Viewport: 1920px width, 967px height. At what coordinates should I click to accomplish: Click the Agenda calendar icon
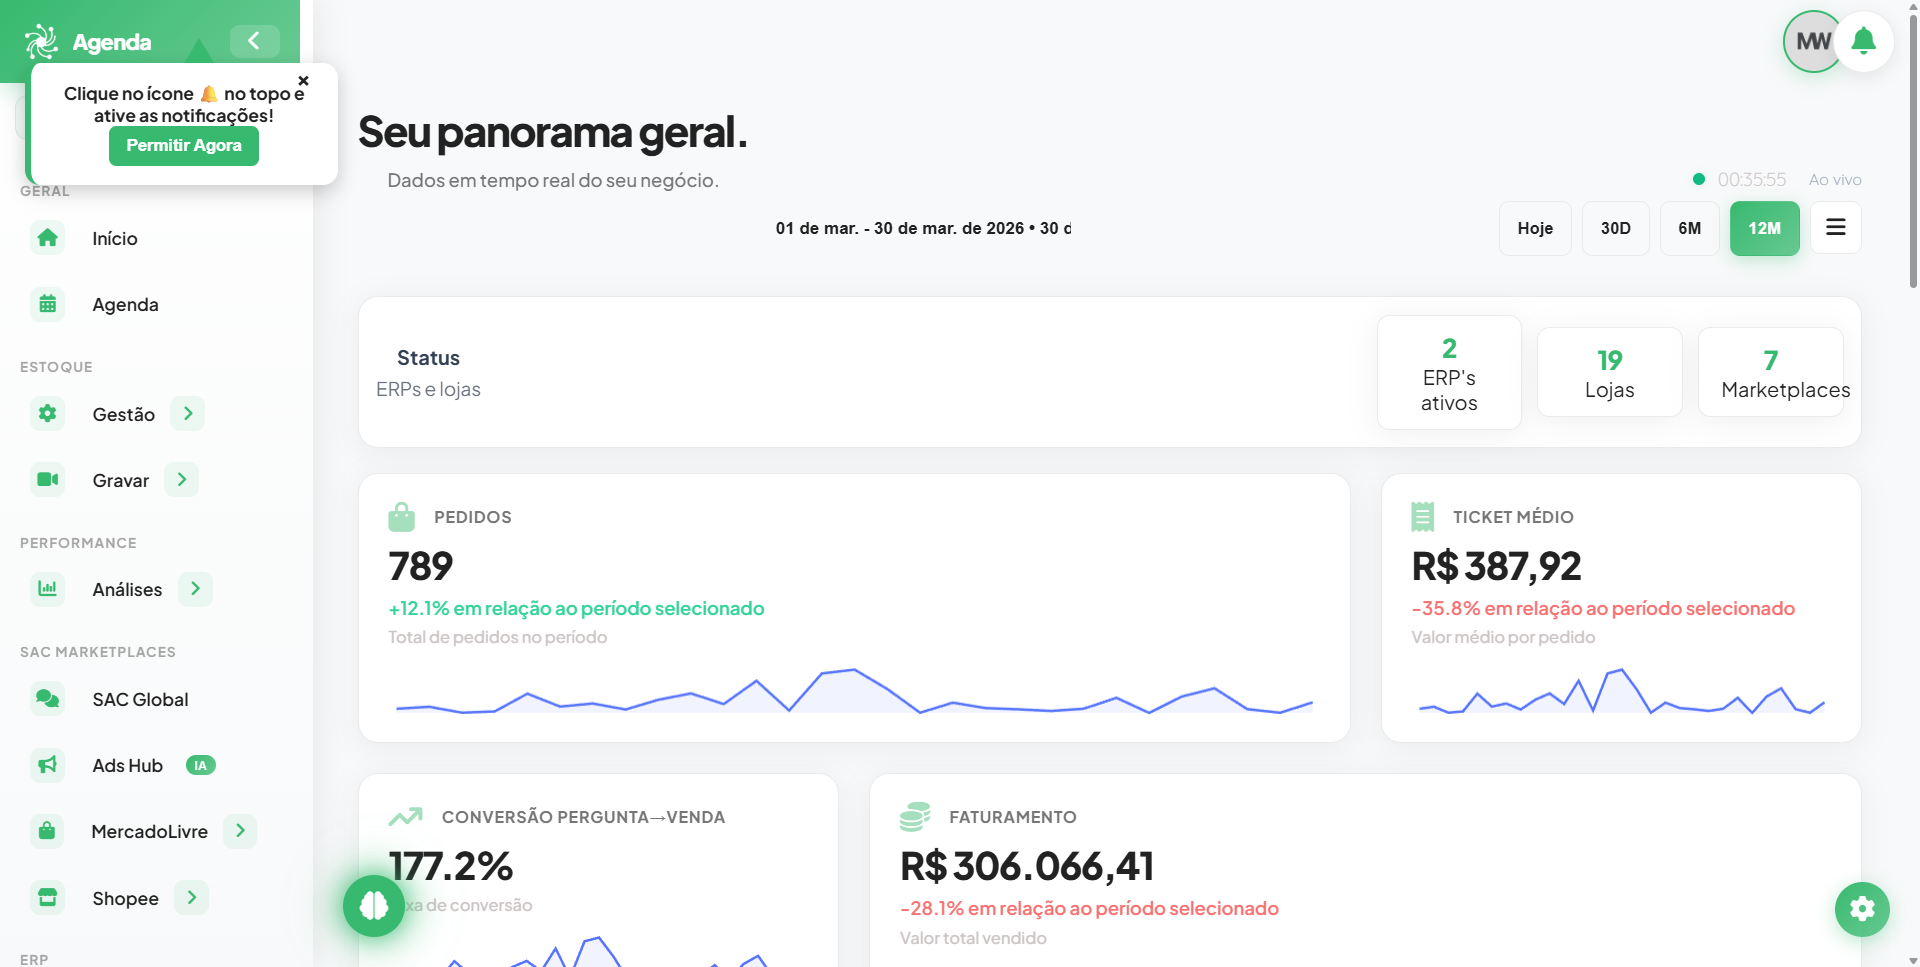click(47, 304)
